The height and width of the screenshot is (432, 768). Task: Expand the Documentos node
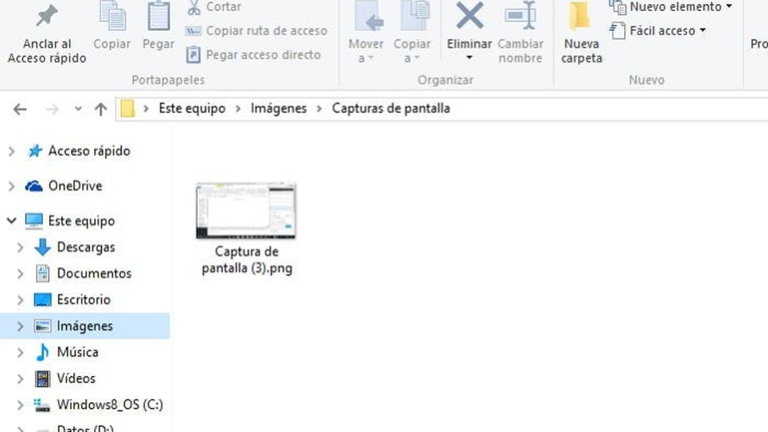(x=20, y=274)
